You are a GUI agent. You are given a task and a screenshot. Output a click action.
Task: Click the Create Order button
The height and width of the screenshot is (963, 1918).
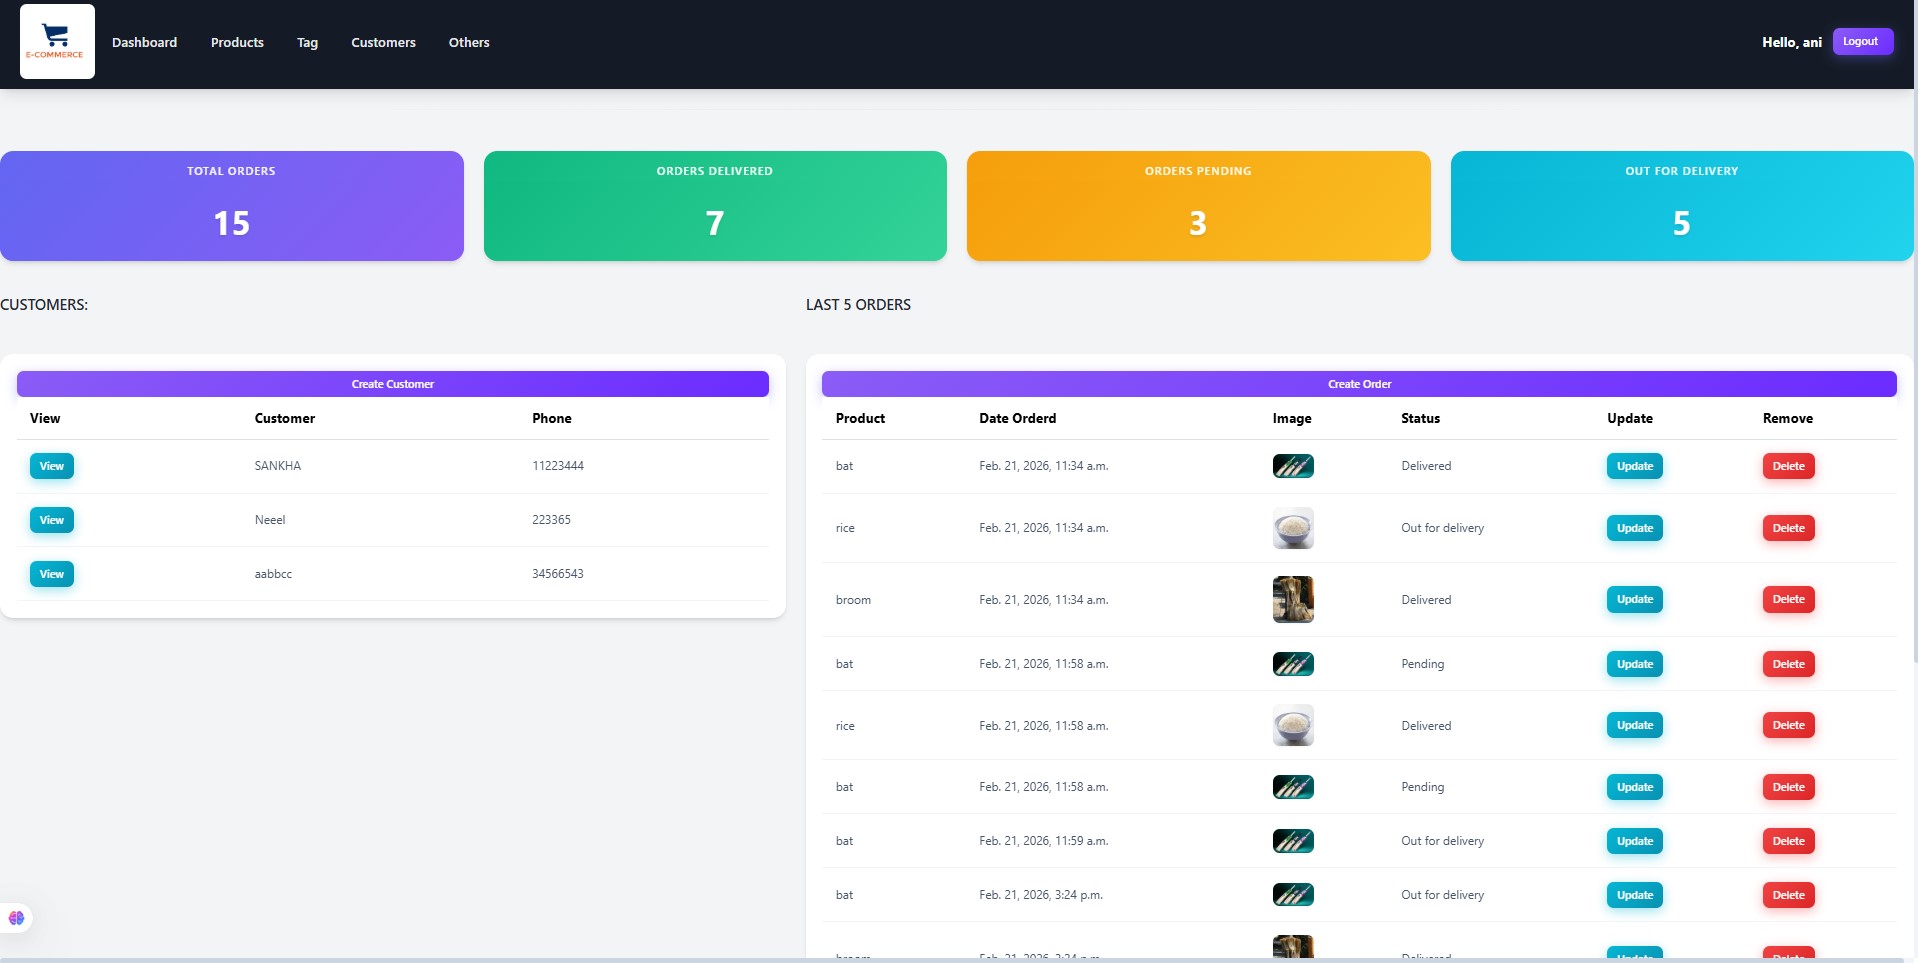click(1359, 384)
